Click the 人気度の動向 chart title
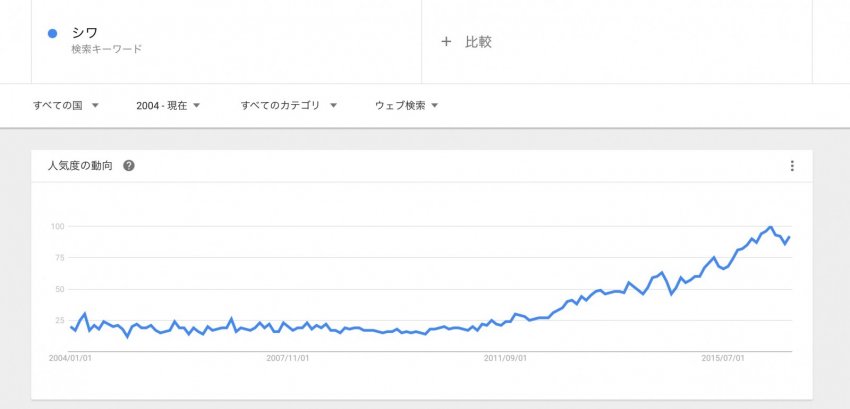The image size is (850, 409). [80, 166]
